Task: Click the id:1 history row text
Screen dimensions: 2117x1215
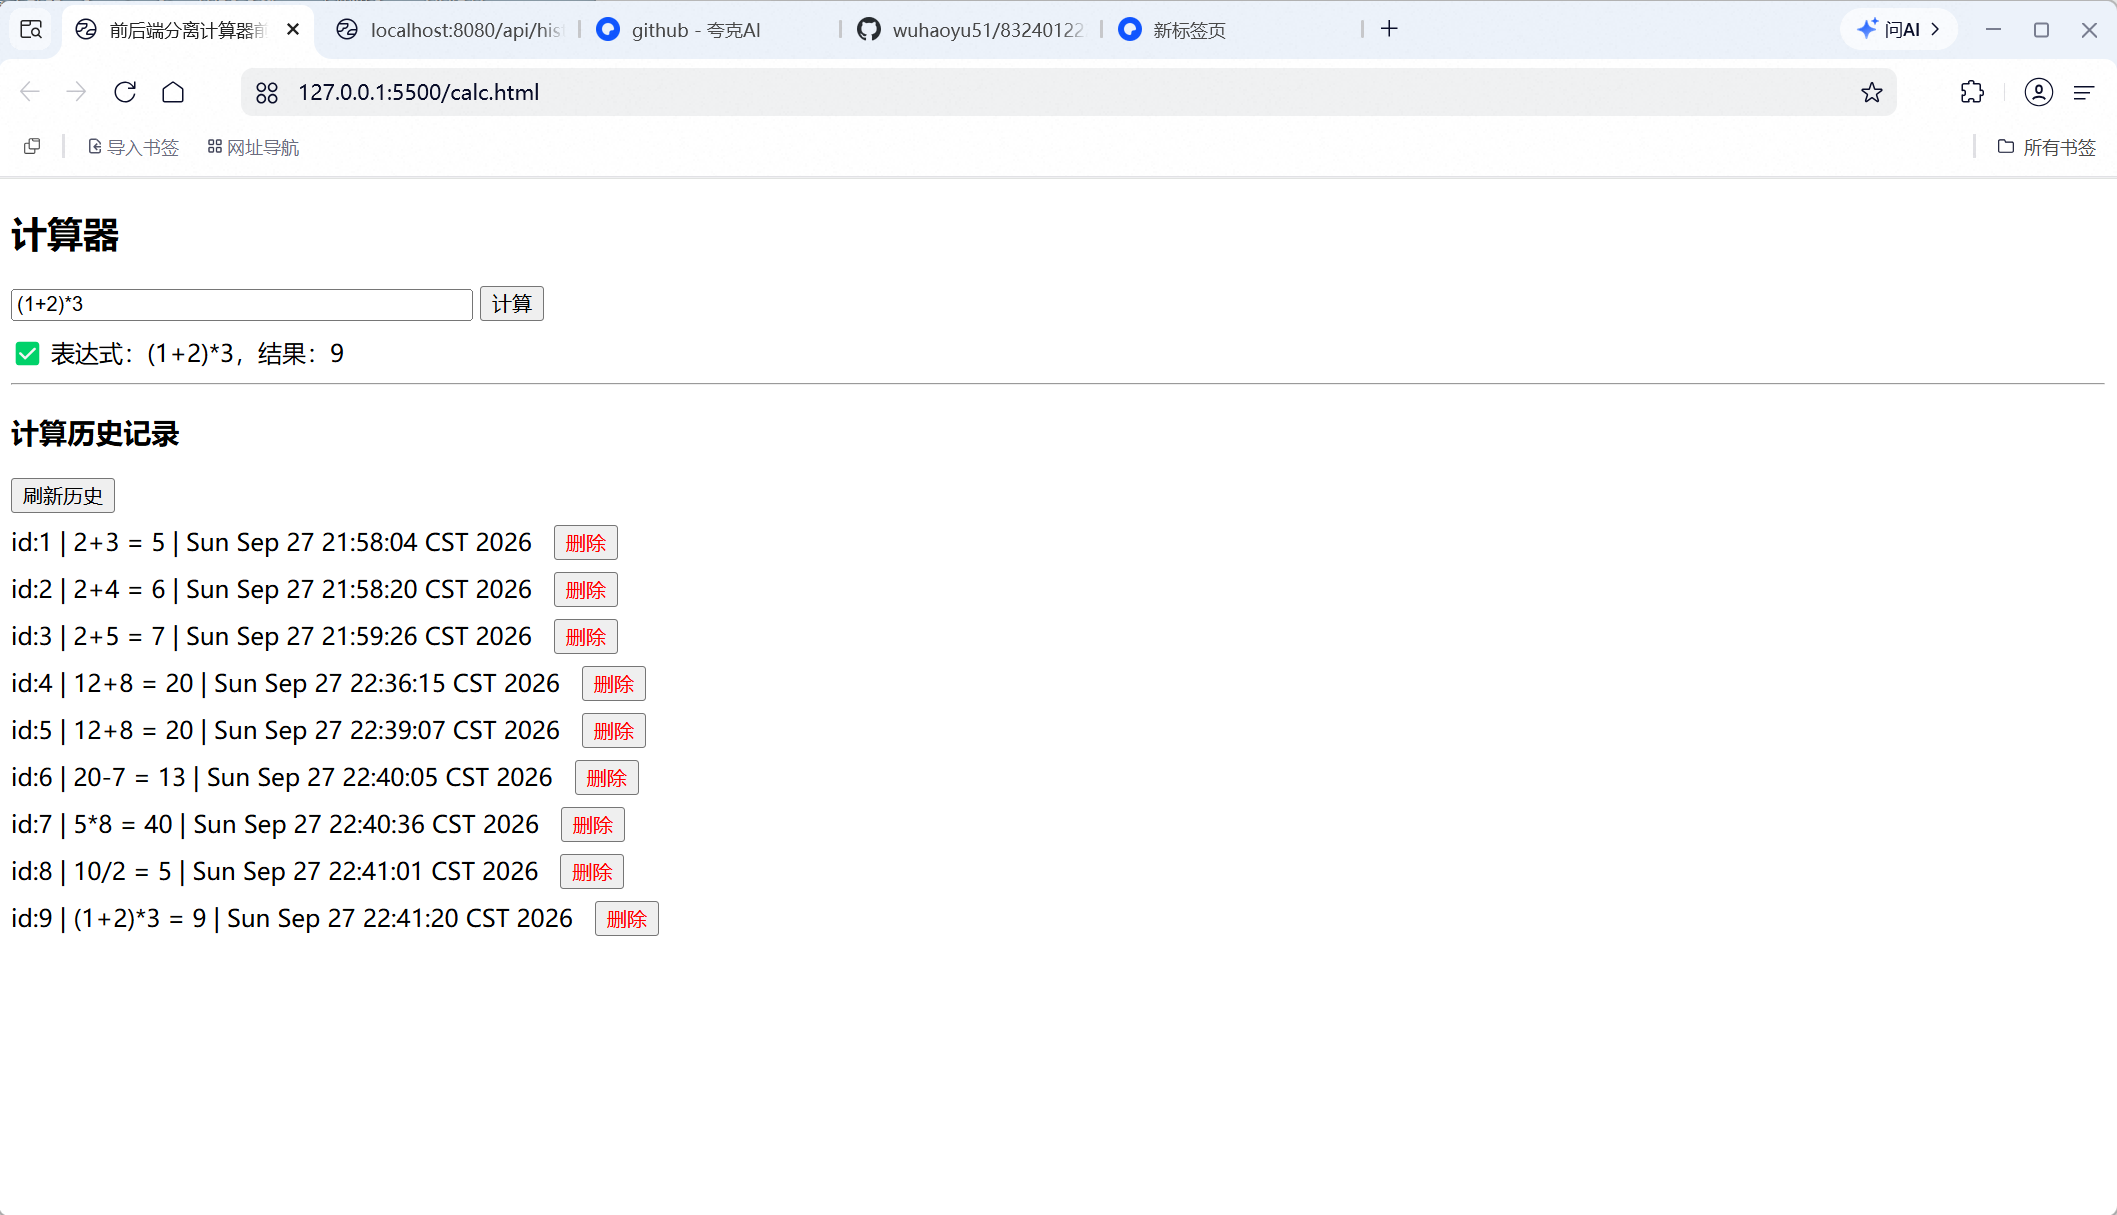Action: click(x=271, y=543)
